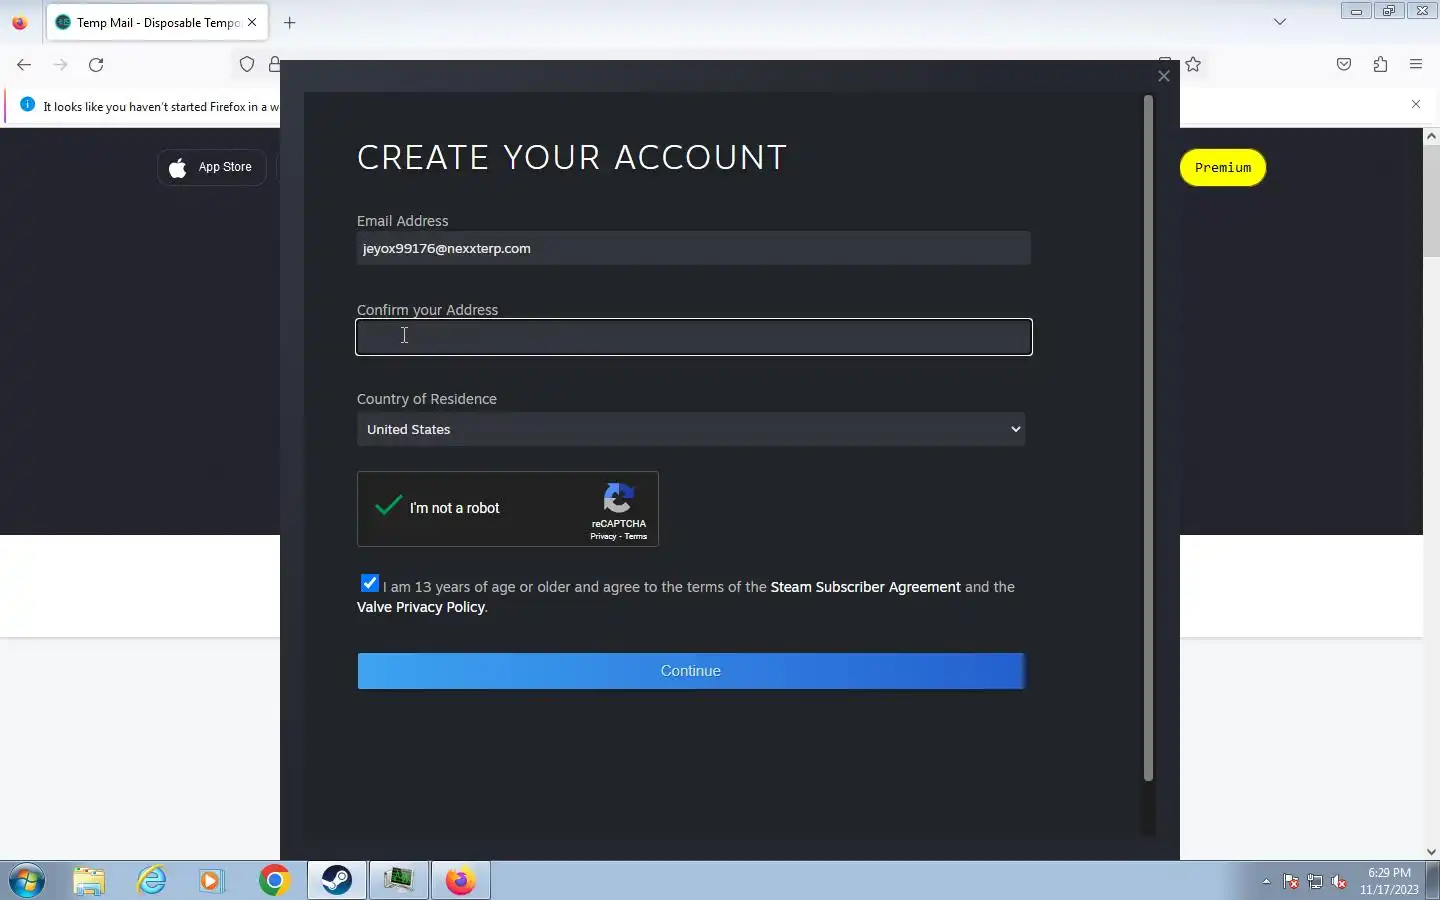Click the Firefox back arrow
1440x900 pixels.
(x=24, y=65)
